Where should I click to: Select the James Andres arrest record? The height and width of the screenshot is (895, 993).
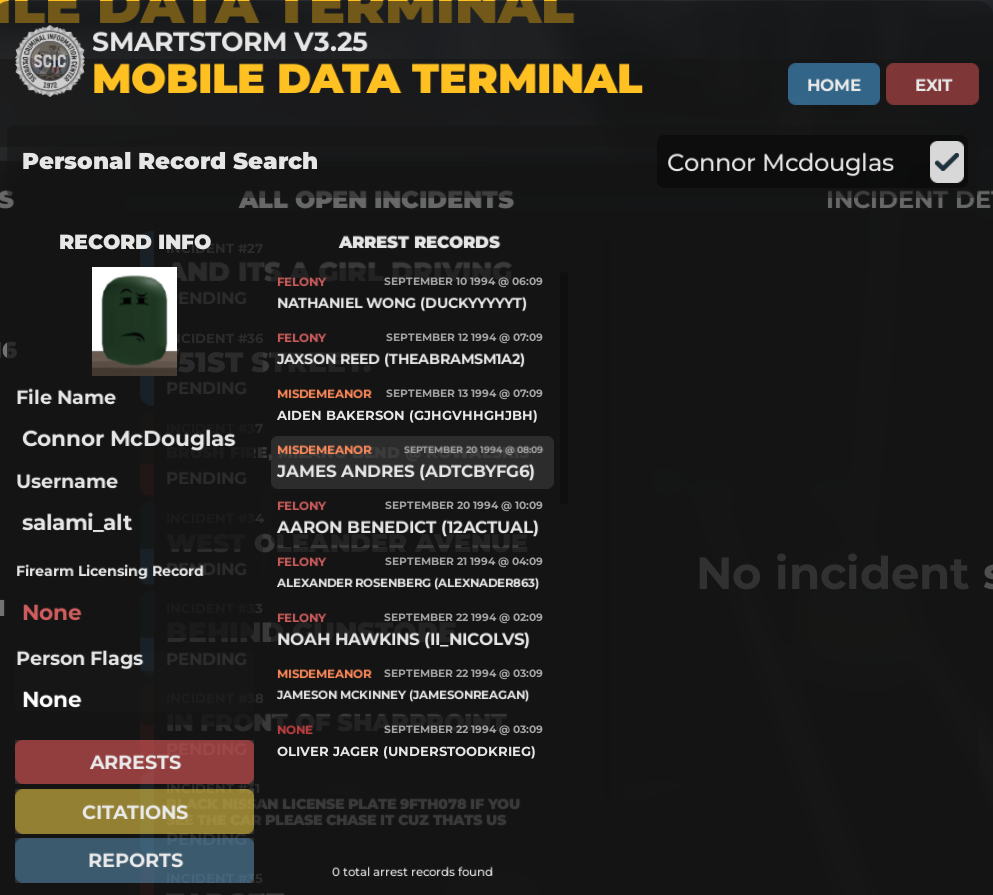click(411, 462)
